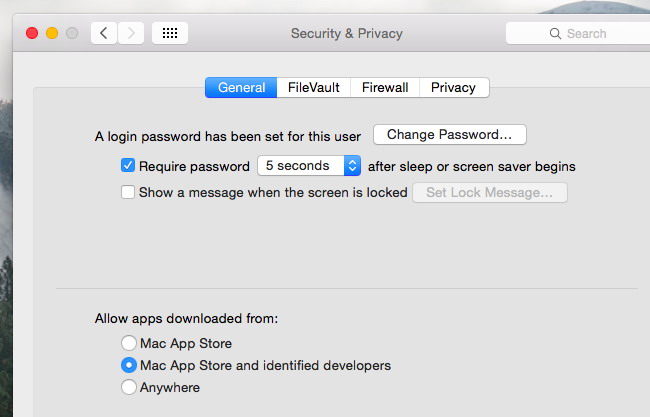Click the magnifying glass search icon
Screen dimensions: 650x417
coord(555,34)
